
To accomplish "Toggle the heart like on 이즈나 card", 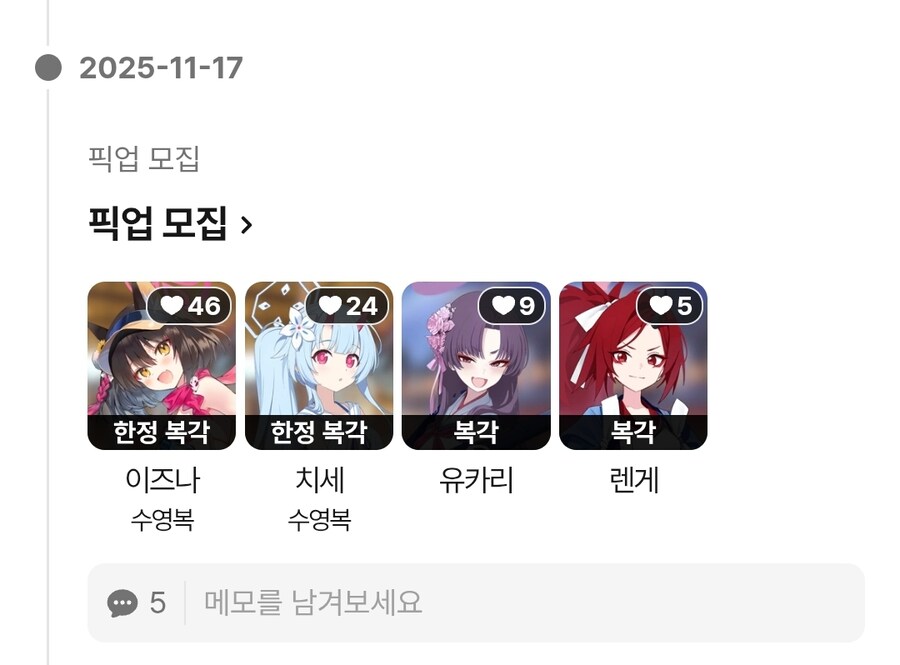I will pos(189,306).
